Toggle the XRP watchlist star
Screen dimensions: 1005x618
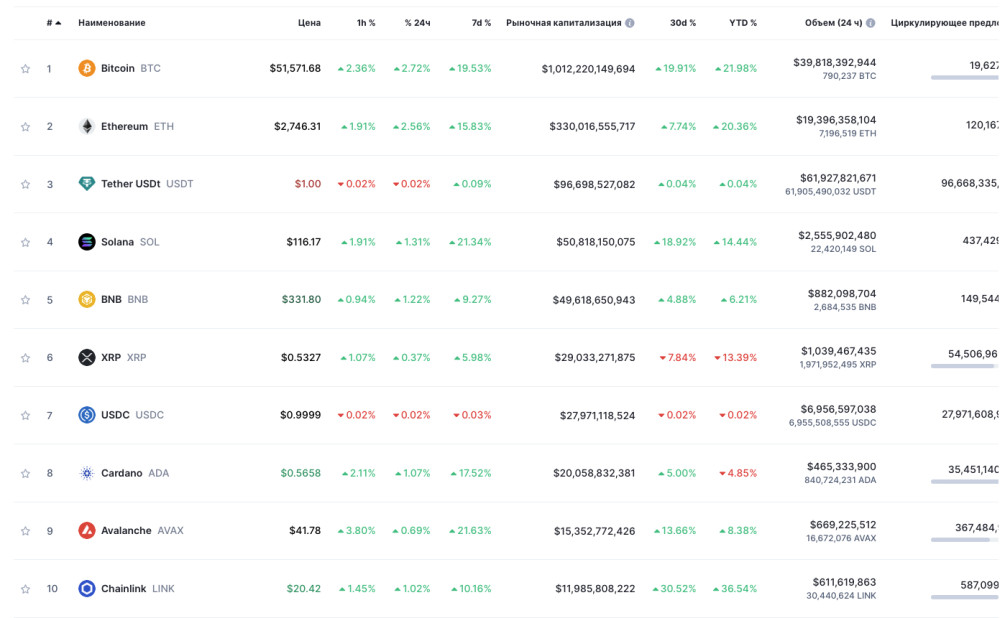pyautogui.click(x=25, y=358)
